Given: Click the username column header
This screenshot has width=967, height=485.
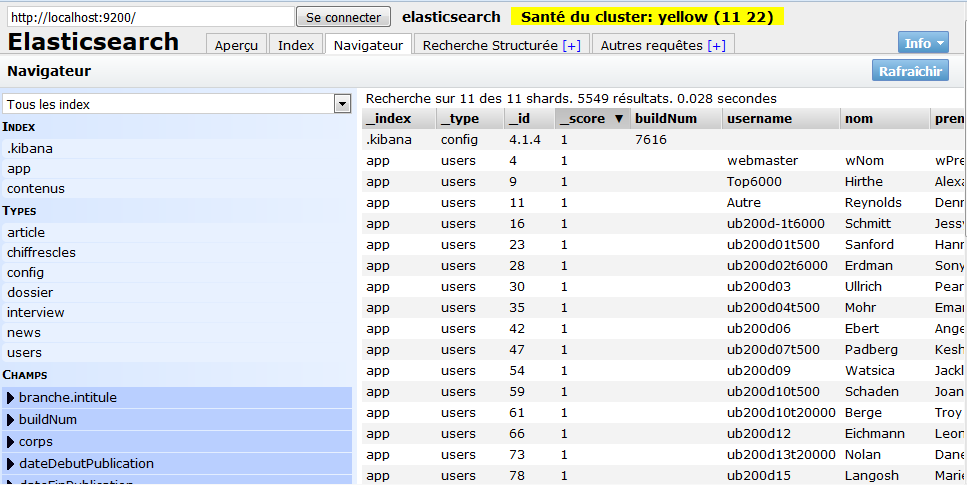Looking at the screenshot, I should click(x=759, y=119).
